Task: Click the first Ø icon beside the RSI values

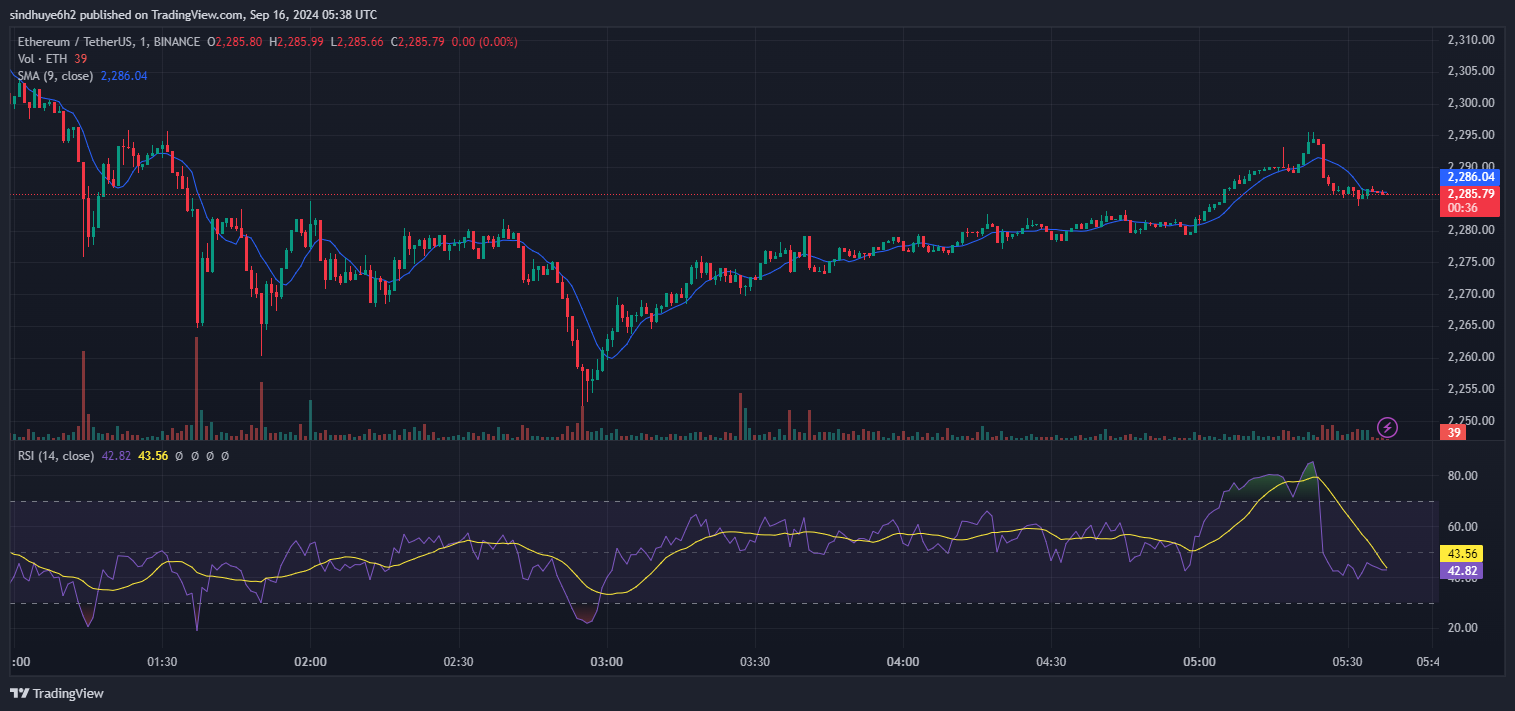Action: point(179,455)
